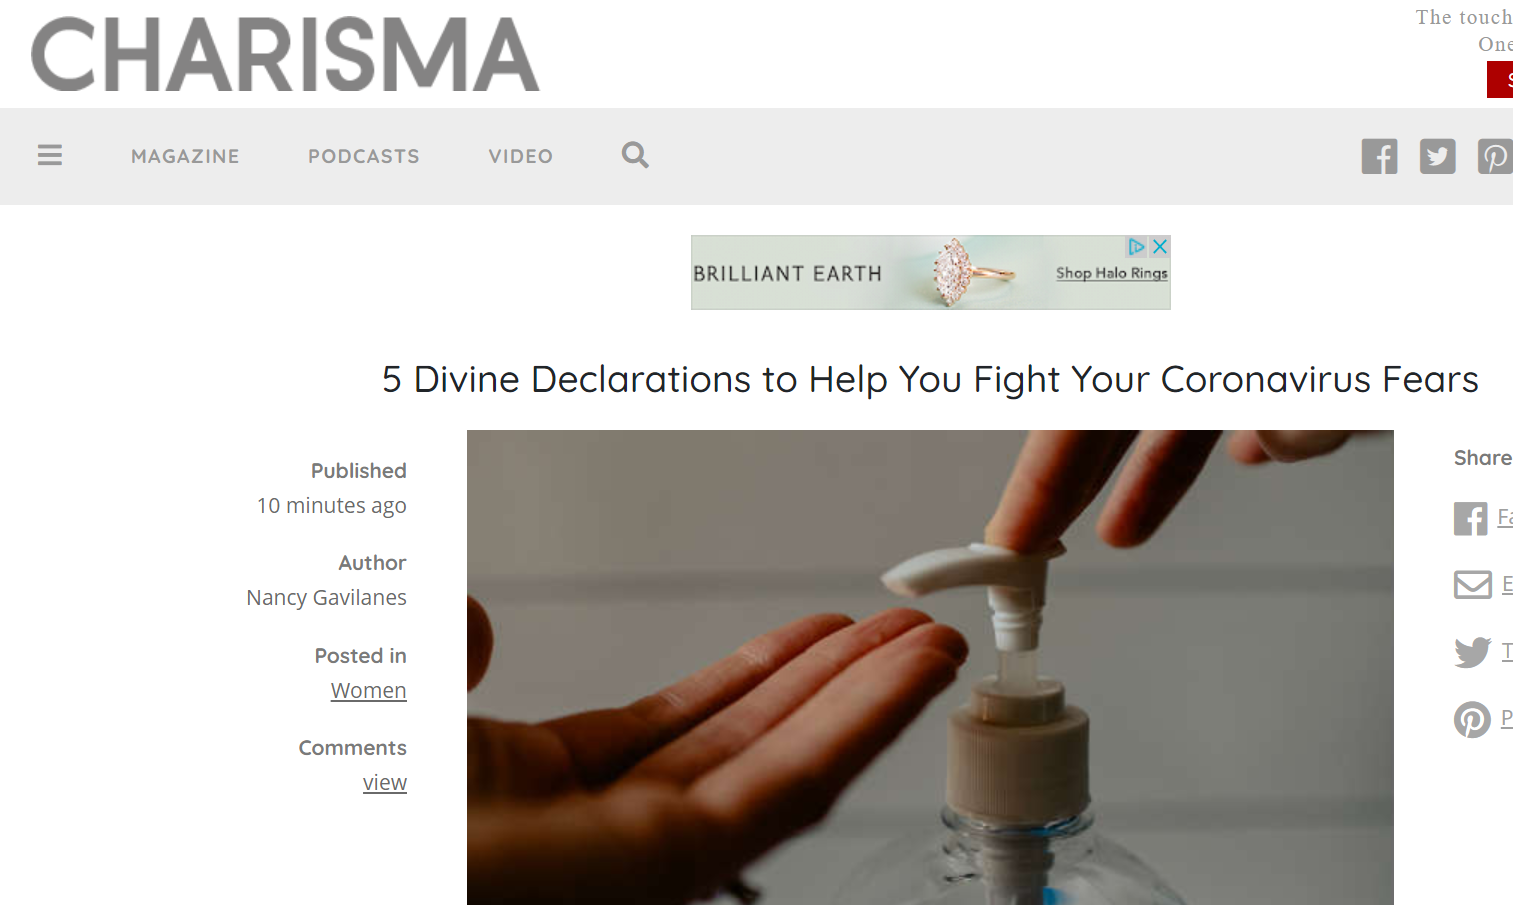Visit Shop Halo Rings ad link
The image size is (1513, 905).
coord(1112,273)
